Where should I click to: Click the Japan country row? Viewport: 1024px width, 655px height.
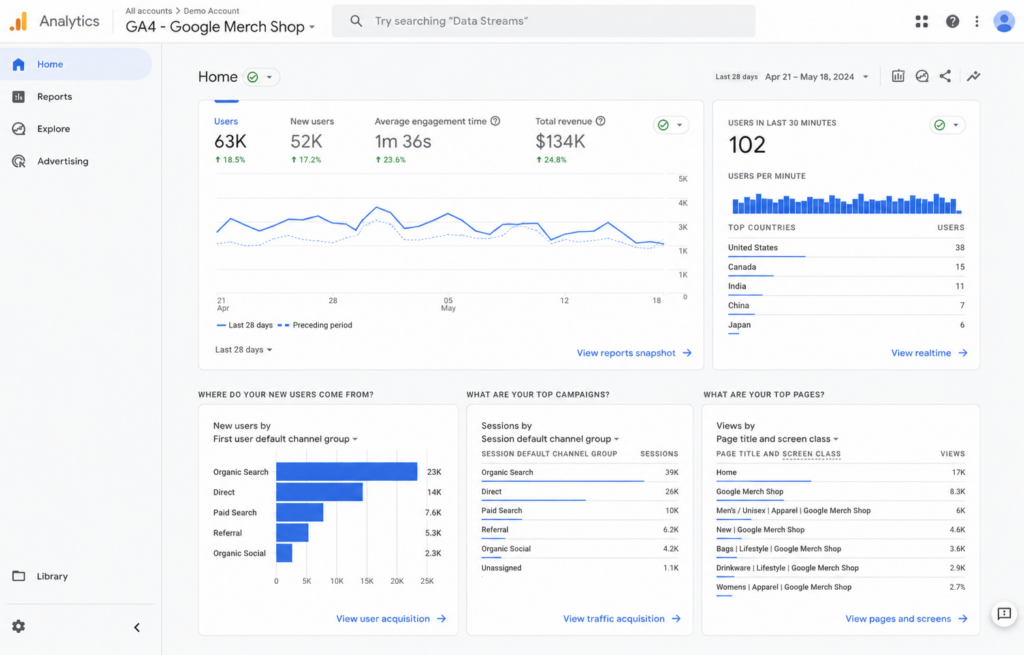(x=846, y=325)
